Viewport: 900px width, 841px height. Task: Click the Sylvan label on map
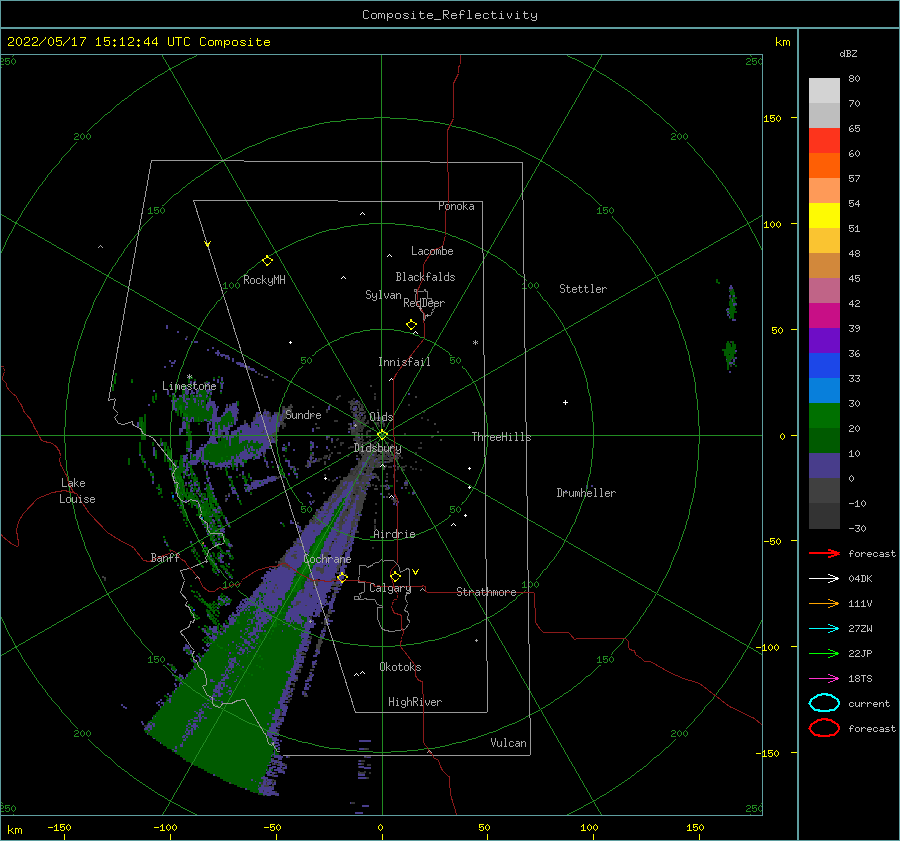(x=383, y=295)
